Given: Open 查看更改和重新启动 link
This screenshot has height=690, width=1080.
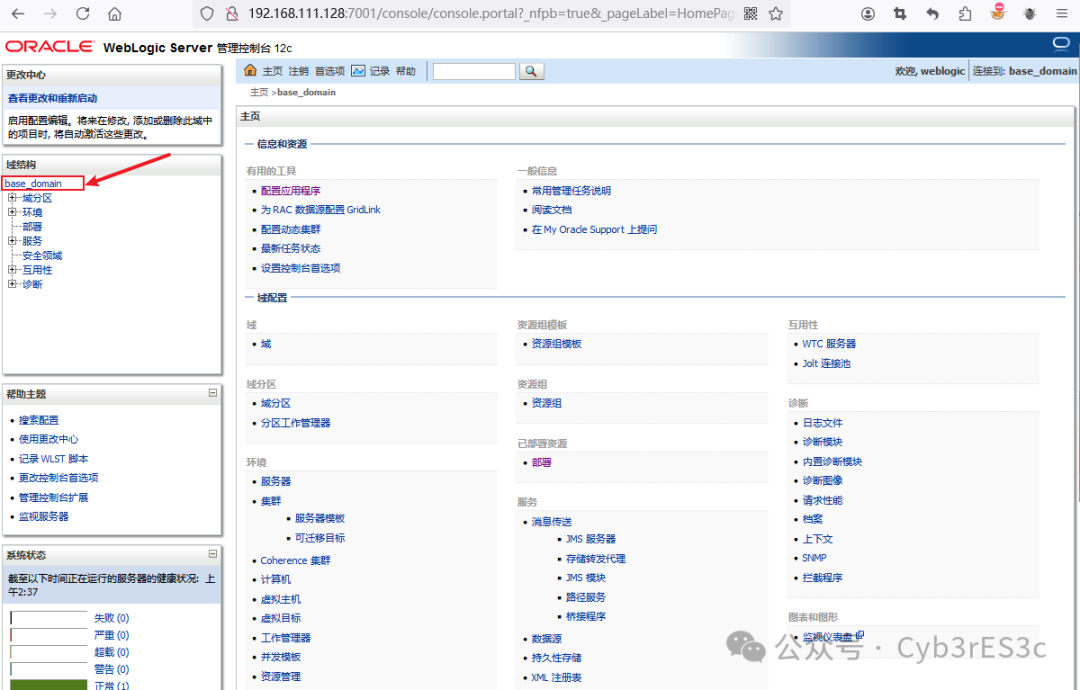Looking at the screenshot, I should (52, 98).
